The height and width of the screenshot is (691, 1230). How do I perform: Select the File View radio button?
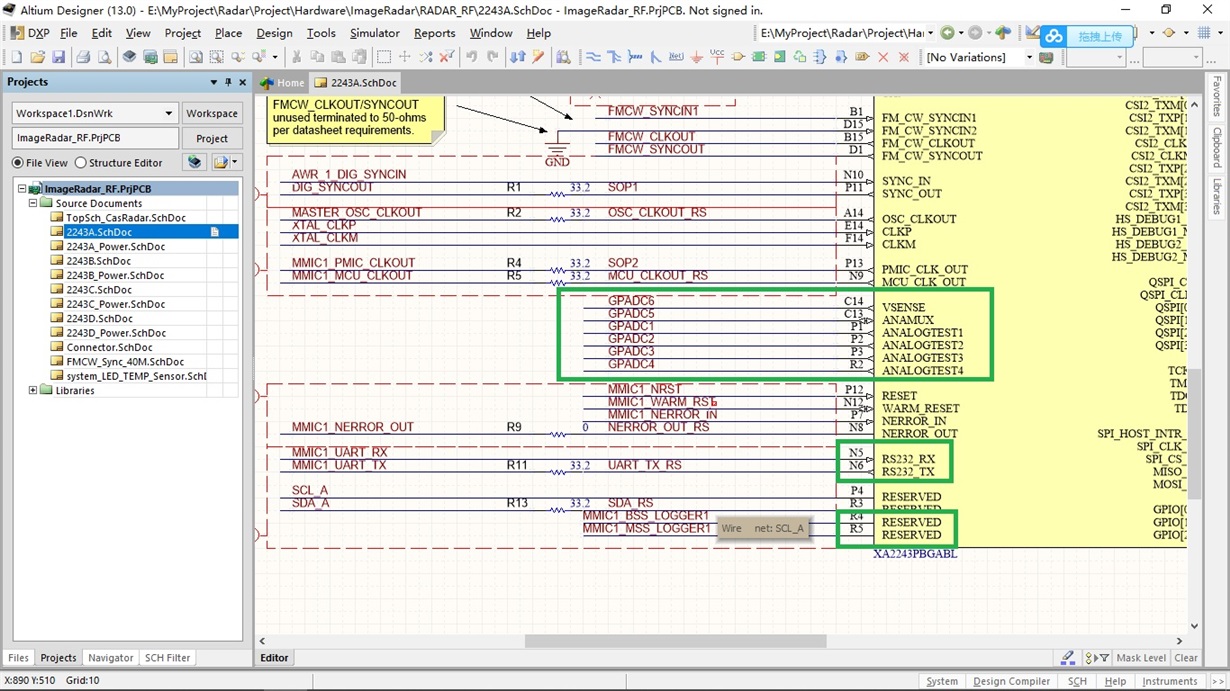pos(18,162)
